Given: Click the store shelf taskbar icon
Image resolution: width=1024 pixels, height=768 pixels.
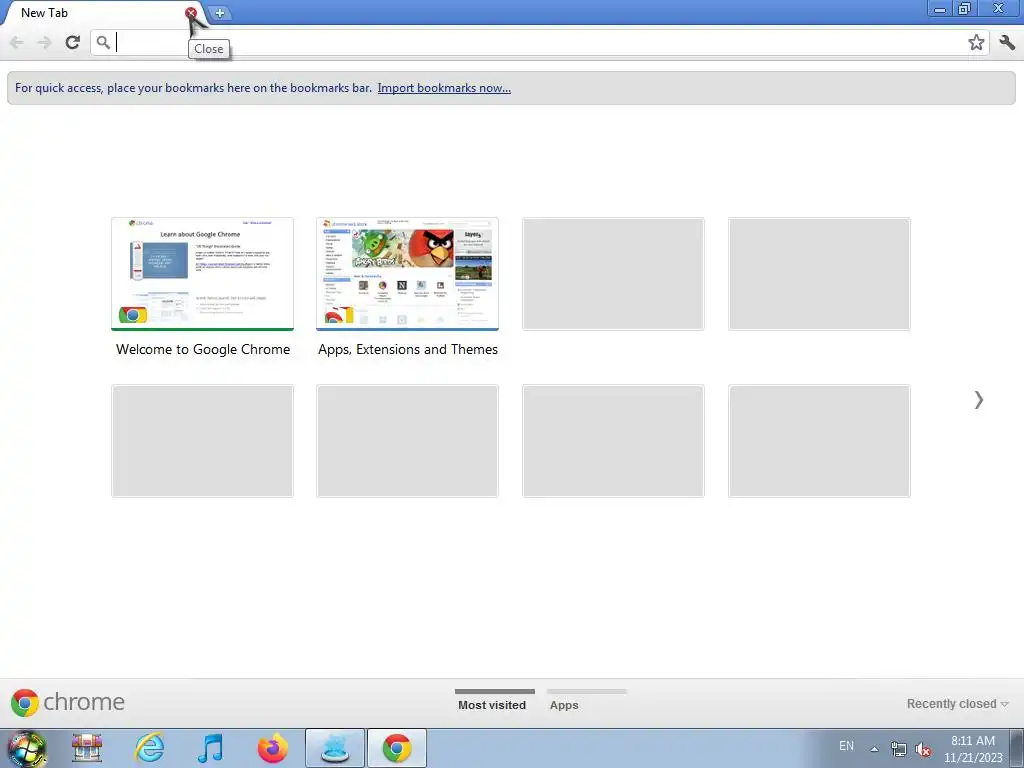Looking at the screenshot, I should coord(88,748).
